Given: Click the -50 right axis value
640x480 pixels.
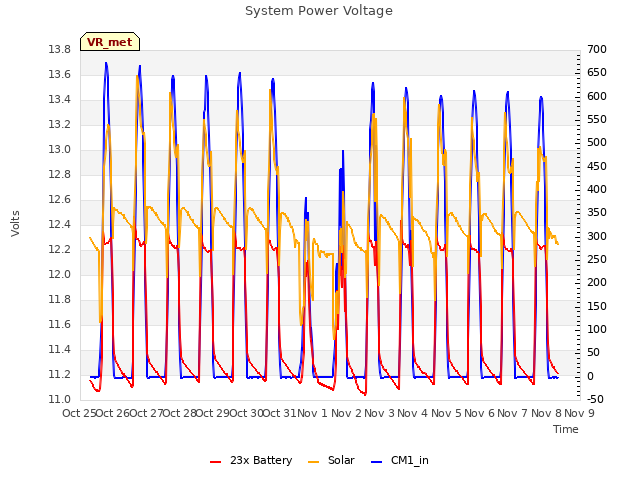Looking at the screenshot, I should coord(596,400).
